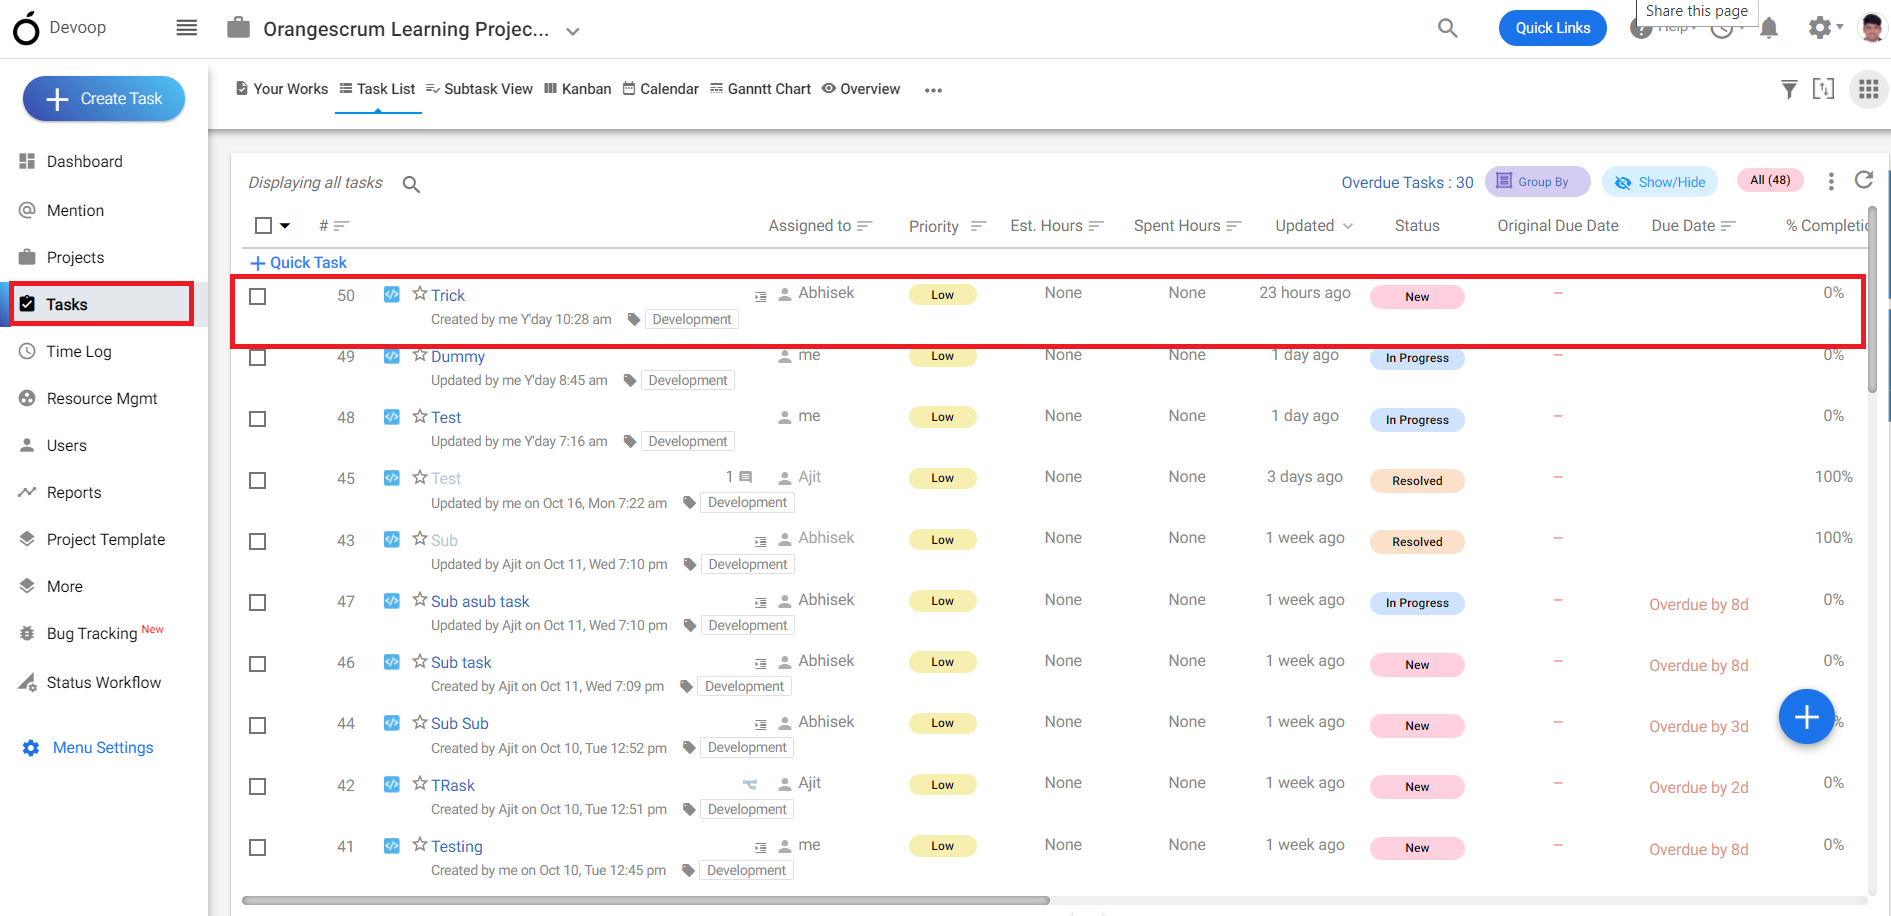Switch to Subtask View tab
The height and width of the screenshot is (916, 1891).
pos(479,89)
